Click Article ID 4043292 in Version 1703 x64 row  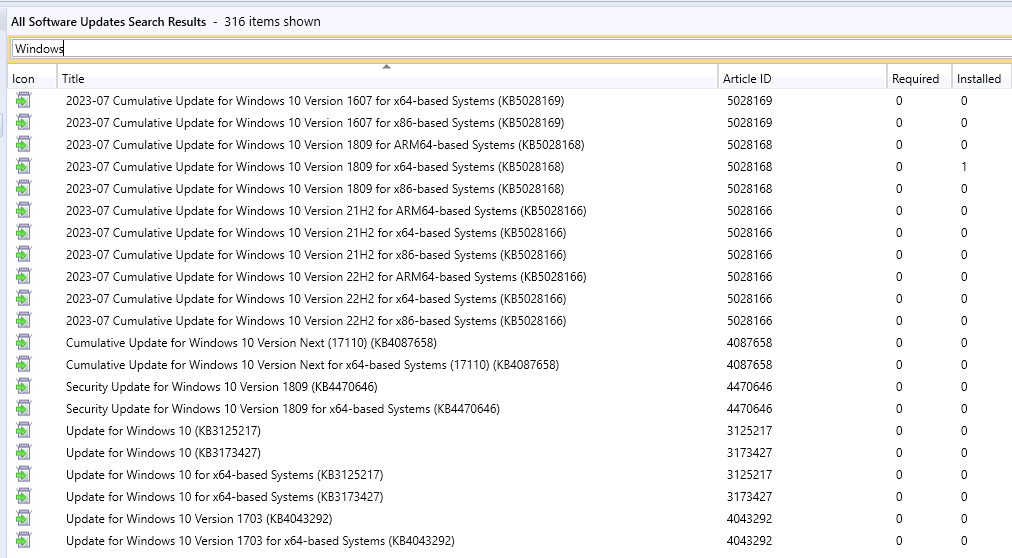(x=749, y=541)
